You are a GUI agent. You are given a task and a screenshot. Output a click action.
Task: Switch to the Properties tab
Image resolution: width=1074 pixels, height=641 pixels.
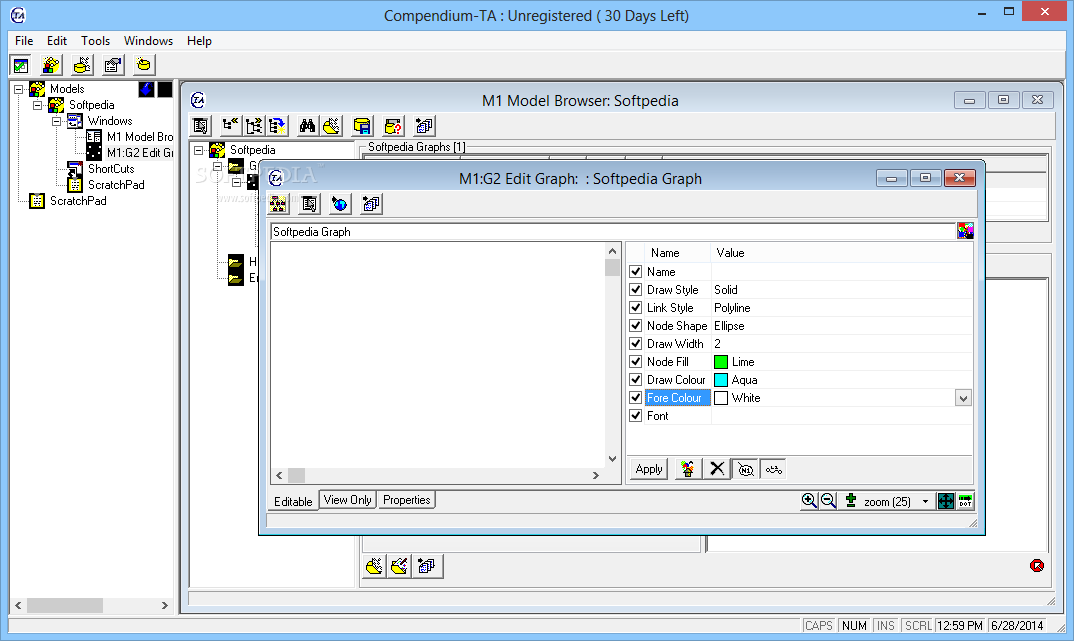407,500
